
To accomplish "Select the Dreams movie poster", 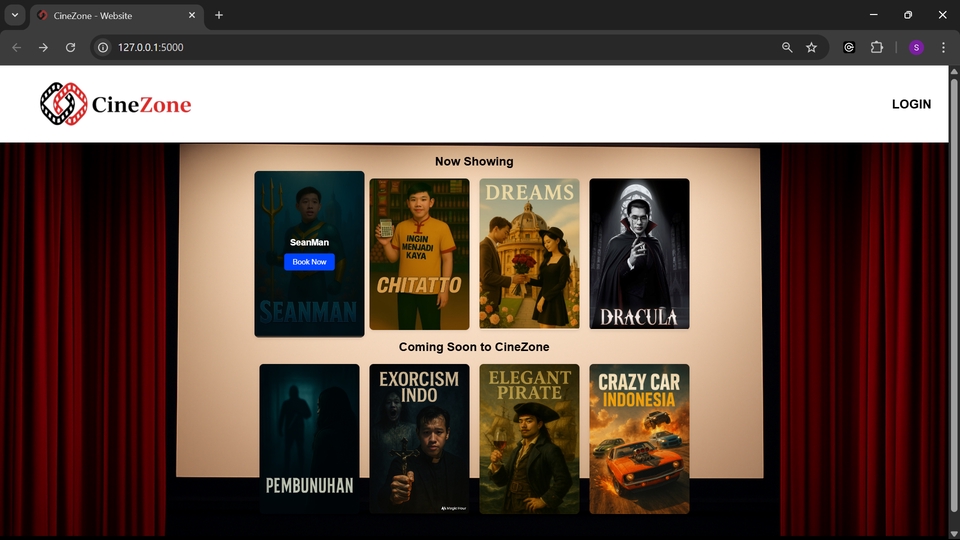I will click(x=529, y=254).
